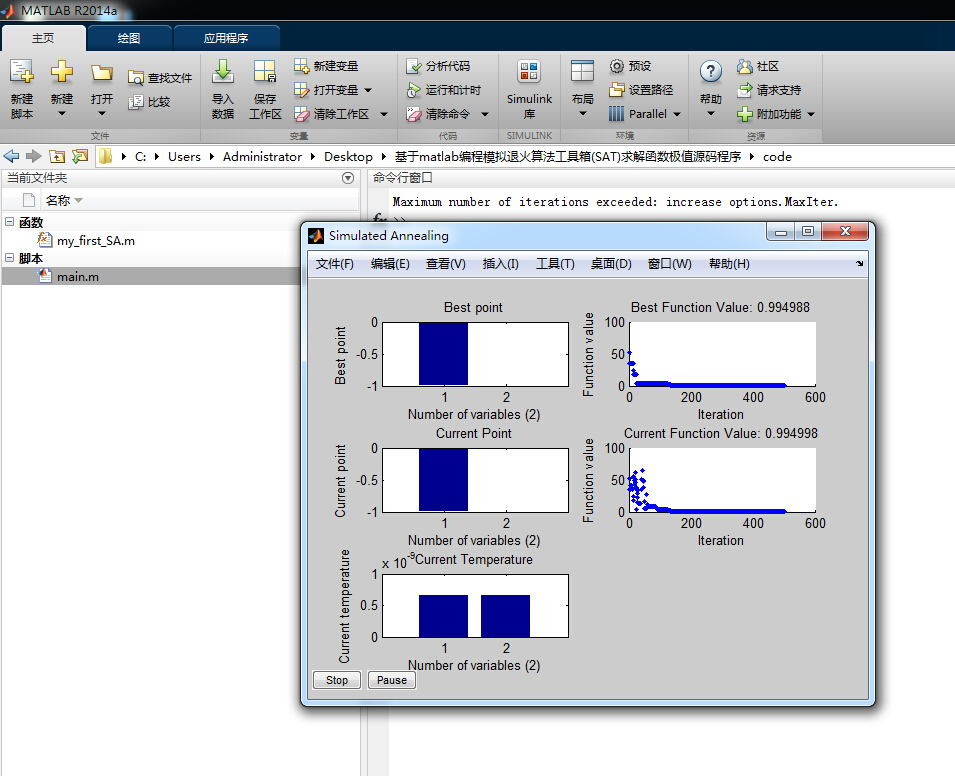Screen dimensions: 955x776
Task: Open 预设 preferences gear icon
Action: pyautogui.click(x=616, y=66)
